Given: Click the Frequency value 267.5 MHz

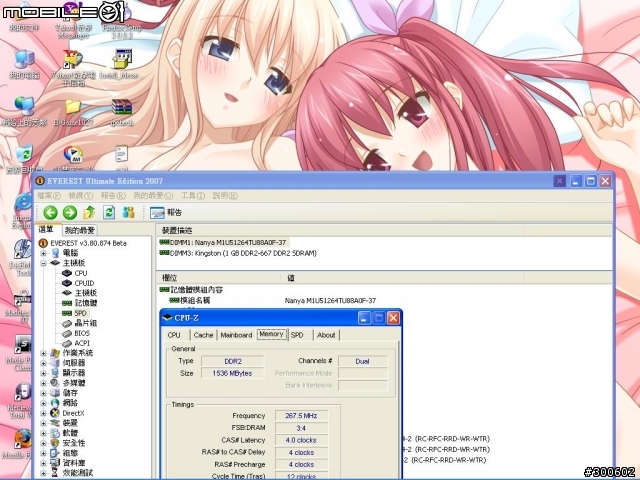Looking at the screenshot, I should [x=301, y=416].
